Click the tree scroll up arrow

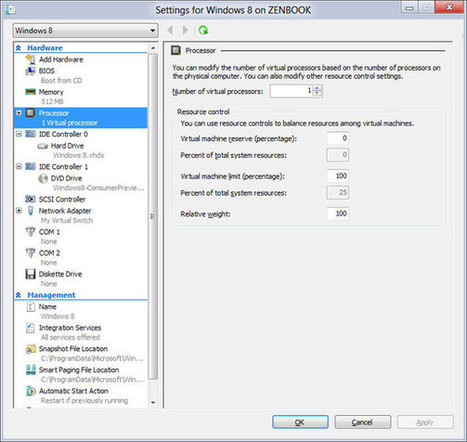pos(153,48)
